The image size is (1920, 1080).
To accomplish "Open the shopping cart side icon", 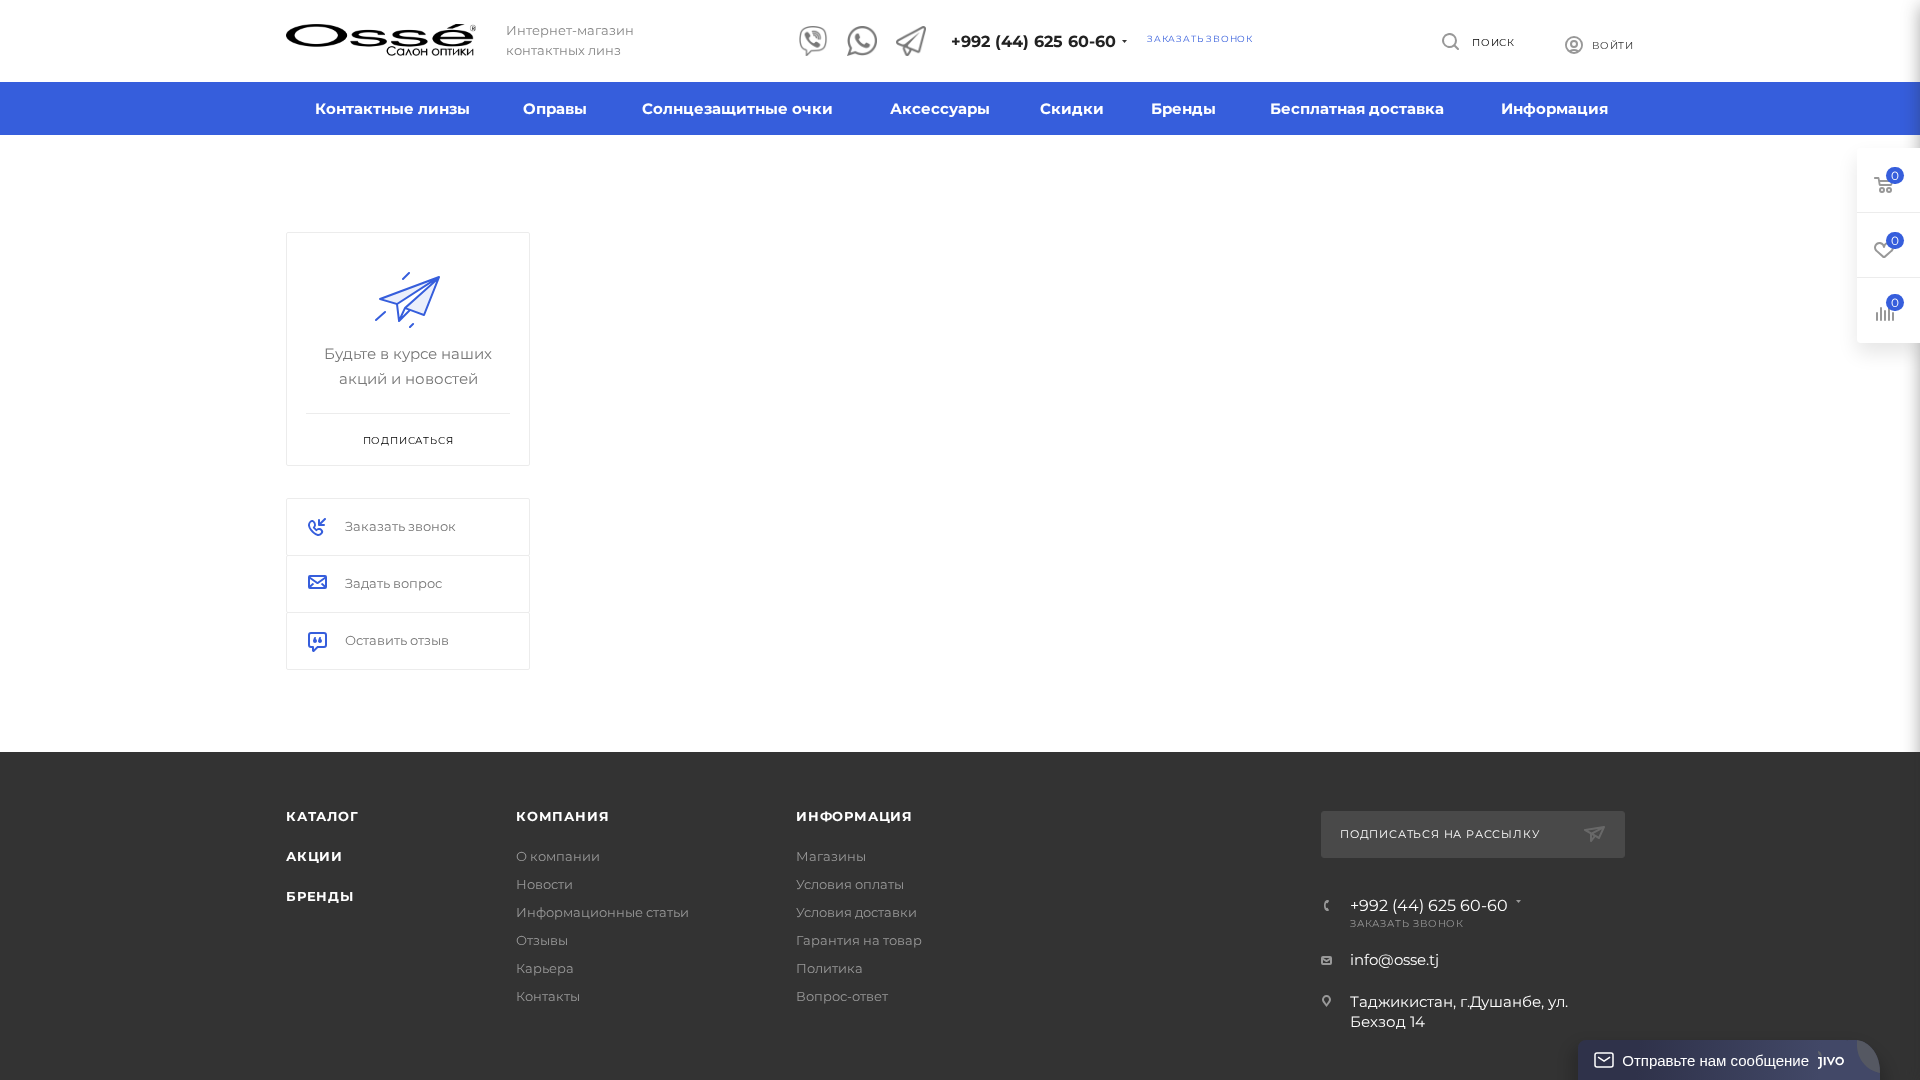I will pos(1884,183).
